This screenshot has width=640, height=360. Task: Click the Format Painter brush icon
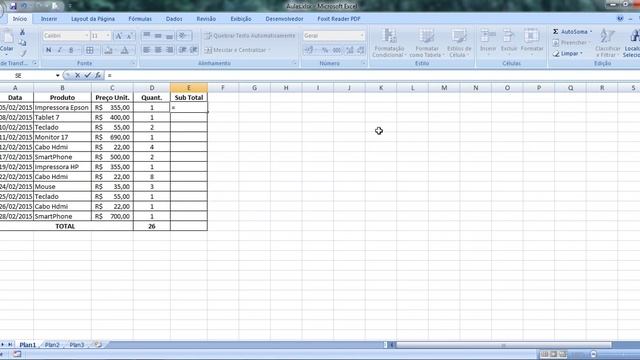pos(23,53)
